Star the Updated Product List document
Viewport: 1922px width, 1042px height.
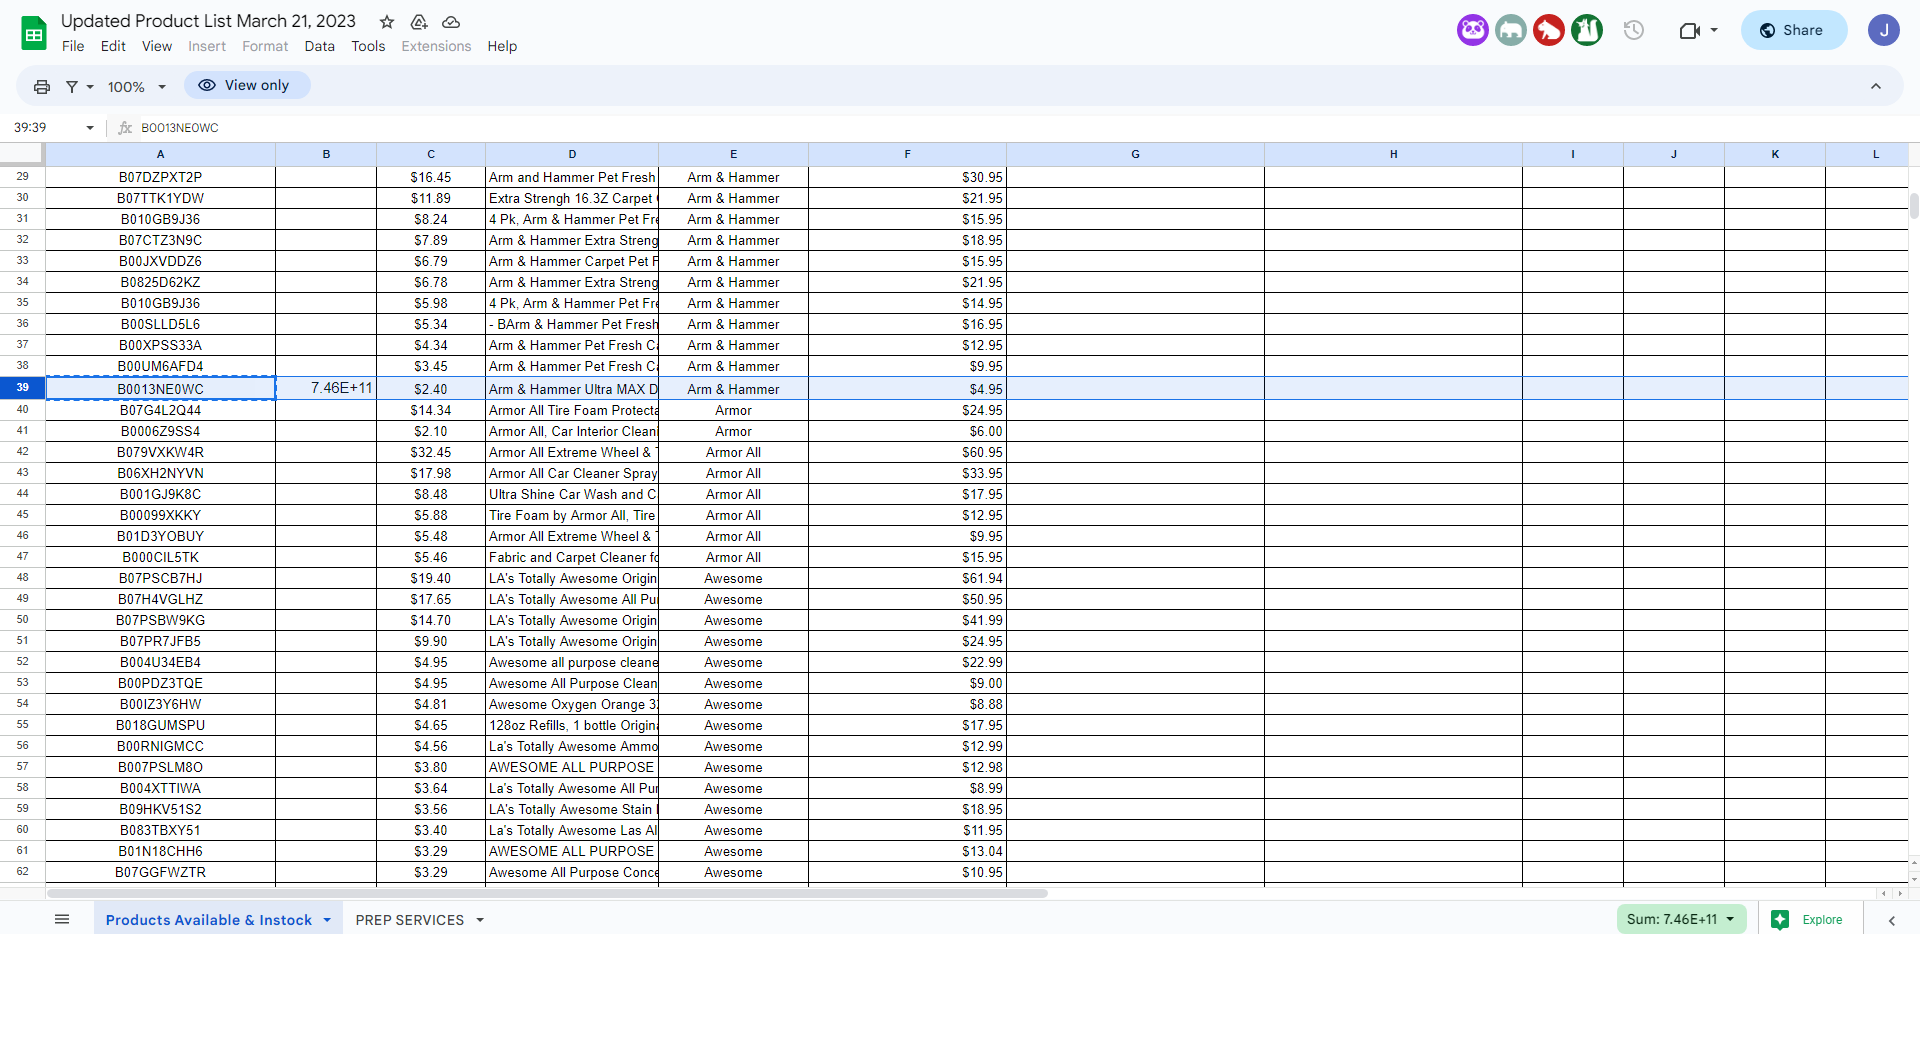[x=387, y=22]
